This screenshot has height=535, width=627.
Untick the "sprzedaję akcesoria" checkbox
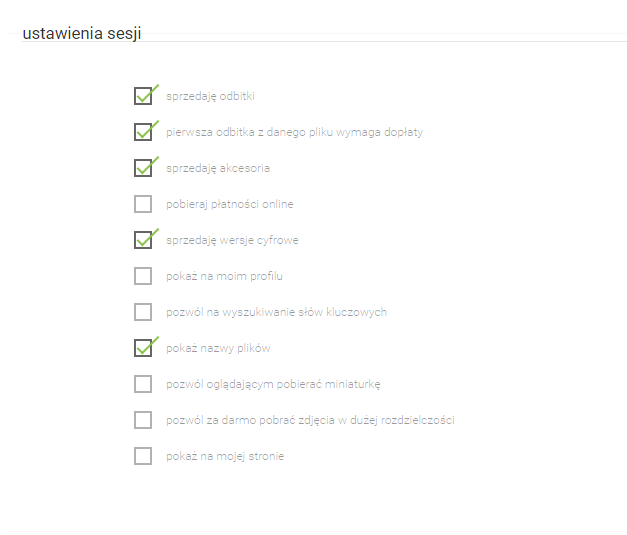pos(143,168)
